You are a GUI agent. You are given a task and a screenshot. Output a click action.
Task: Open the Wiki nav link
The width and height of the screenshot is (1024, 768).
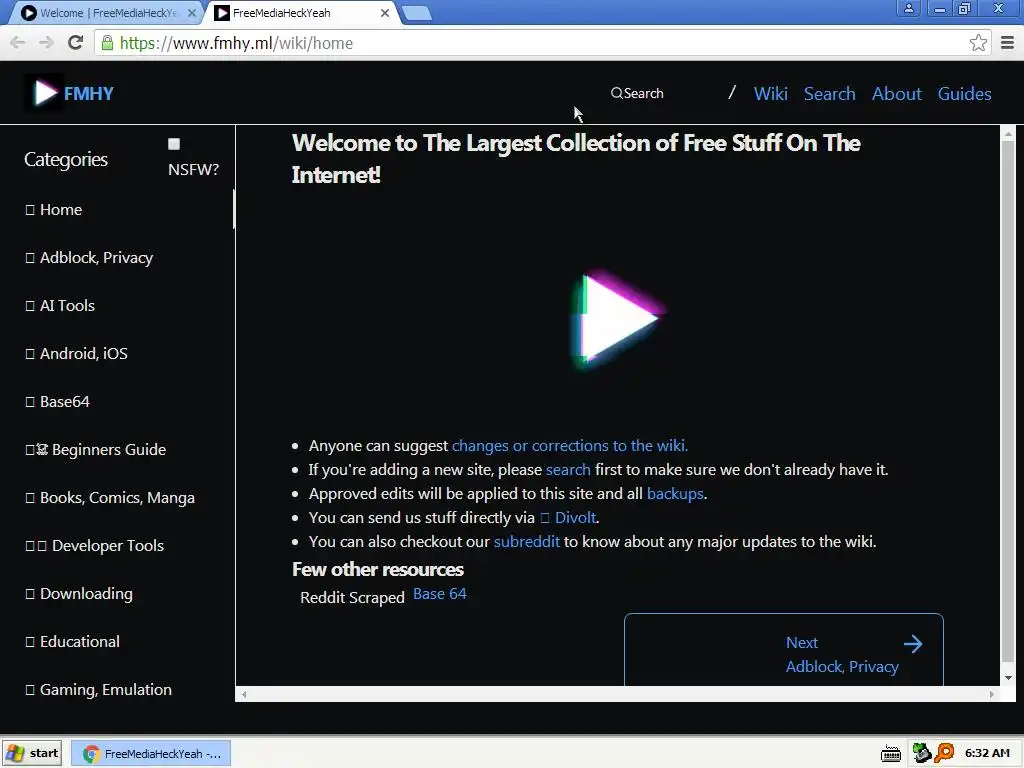click(771, 93)
